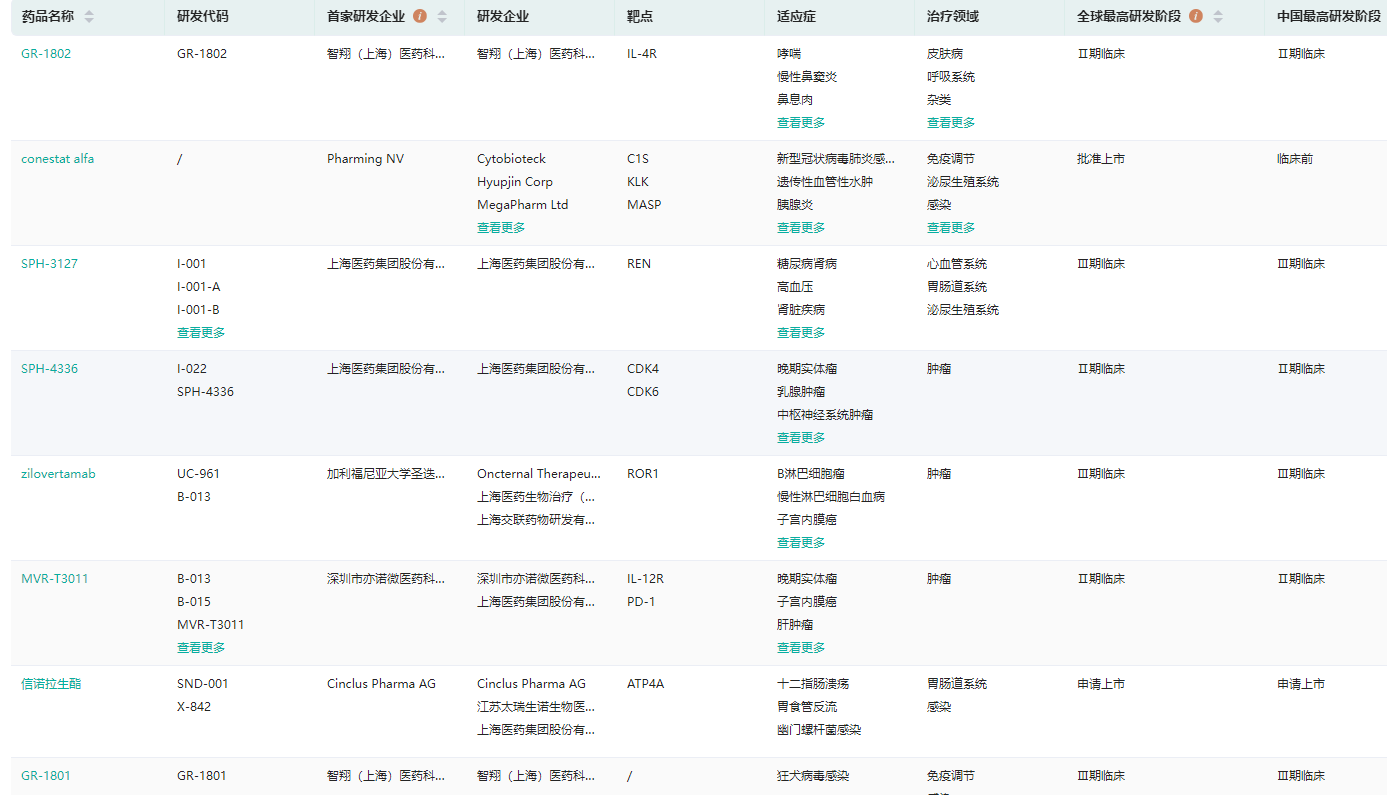Screen dimensions: 1387x795
Task: Click 批准上市 status for conestat alfa
Action: tap(1101, 159)
